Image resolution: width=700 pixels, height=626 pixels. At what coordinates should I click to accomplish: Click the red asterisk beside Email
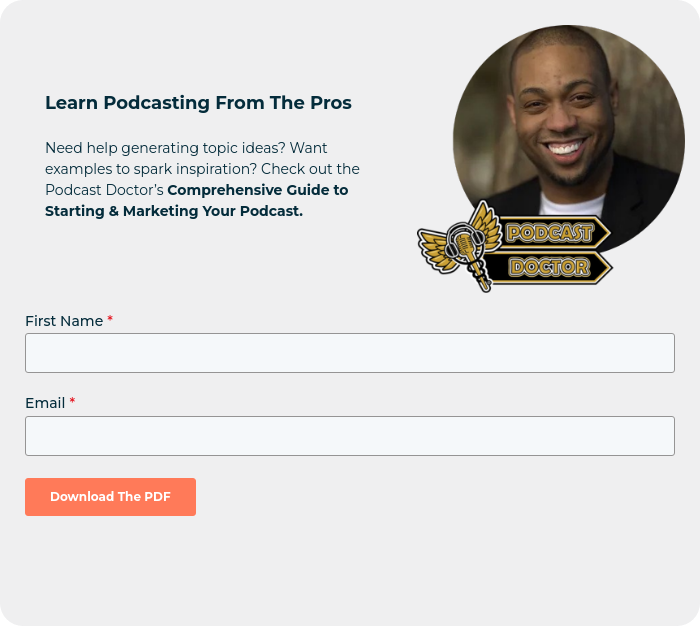(72, 401)
